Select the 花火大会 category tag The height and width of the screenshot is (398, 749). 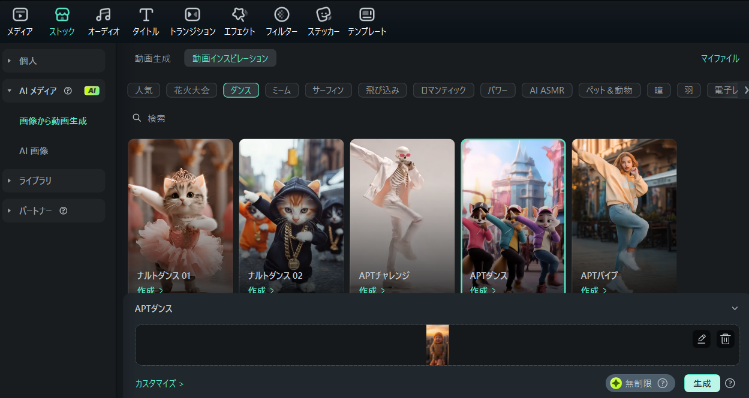pos(192,90)
